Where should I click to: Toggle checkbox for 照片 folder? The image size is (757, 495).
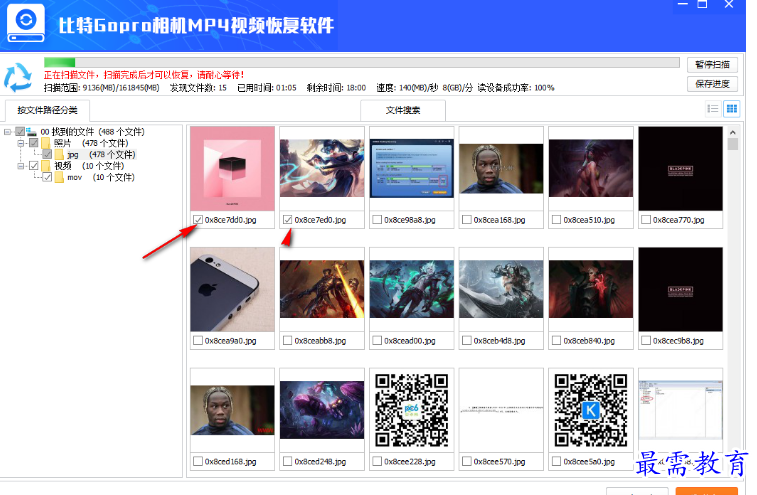(33, 143)
